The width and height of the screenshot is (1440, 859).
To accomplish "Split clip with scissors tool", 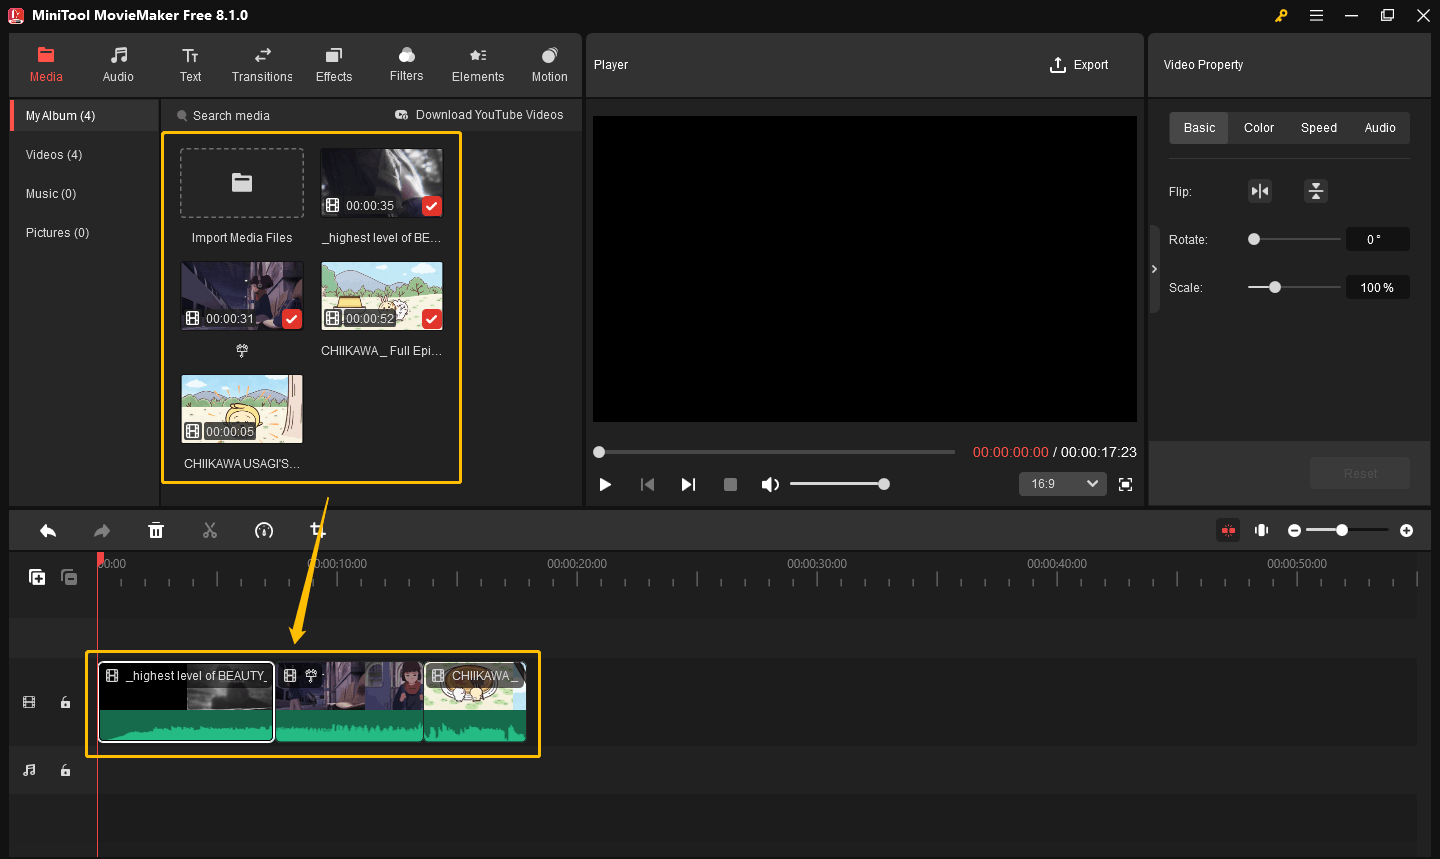I will click(x=210, y=530).
